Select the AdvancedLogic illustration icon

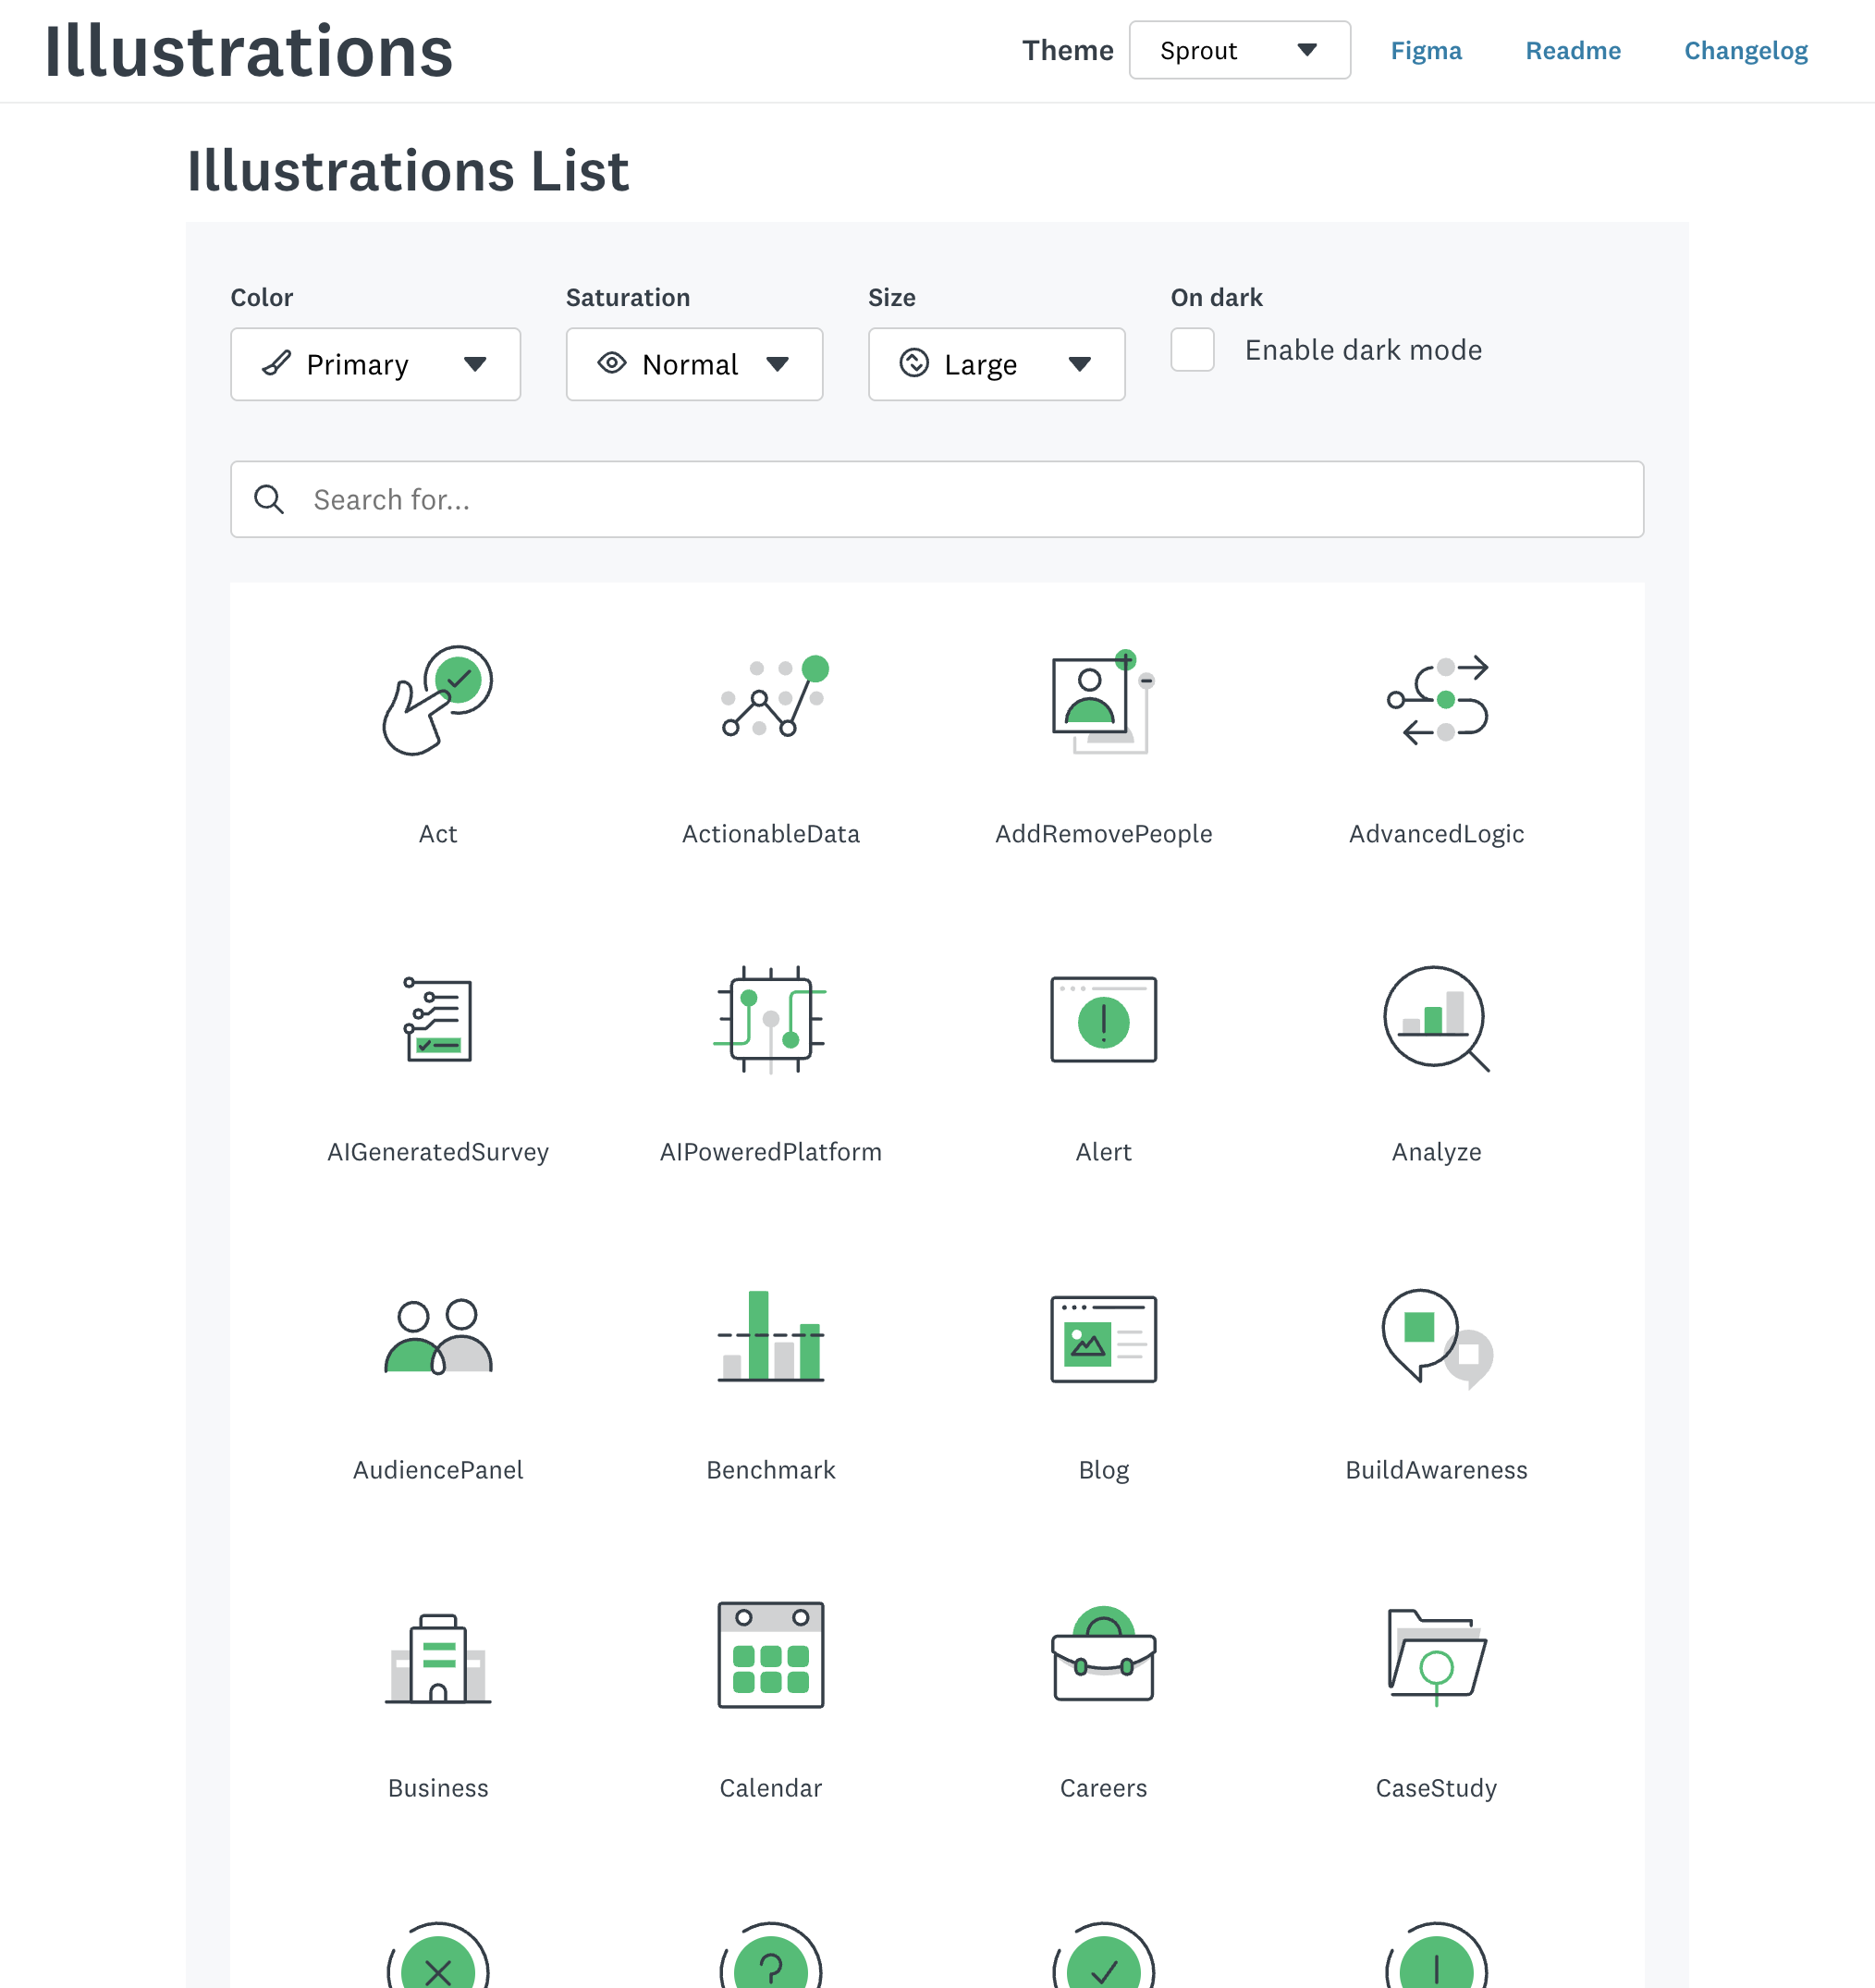click(x=1436, y=701)
